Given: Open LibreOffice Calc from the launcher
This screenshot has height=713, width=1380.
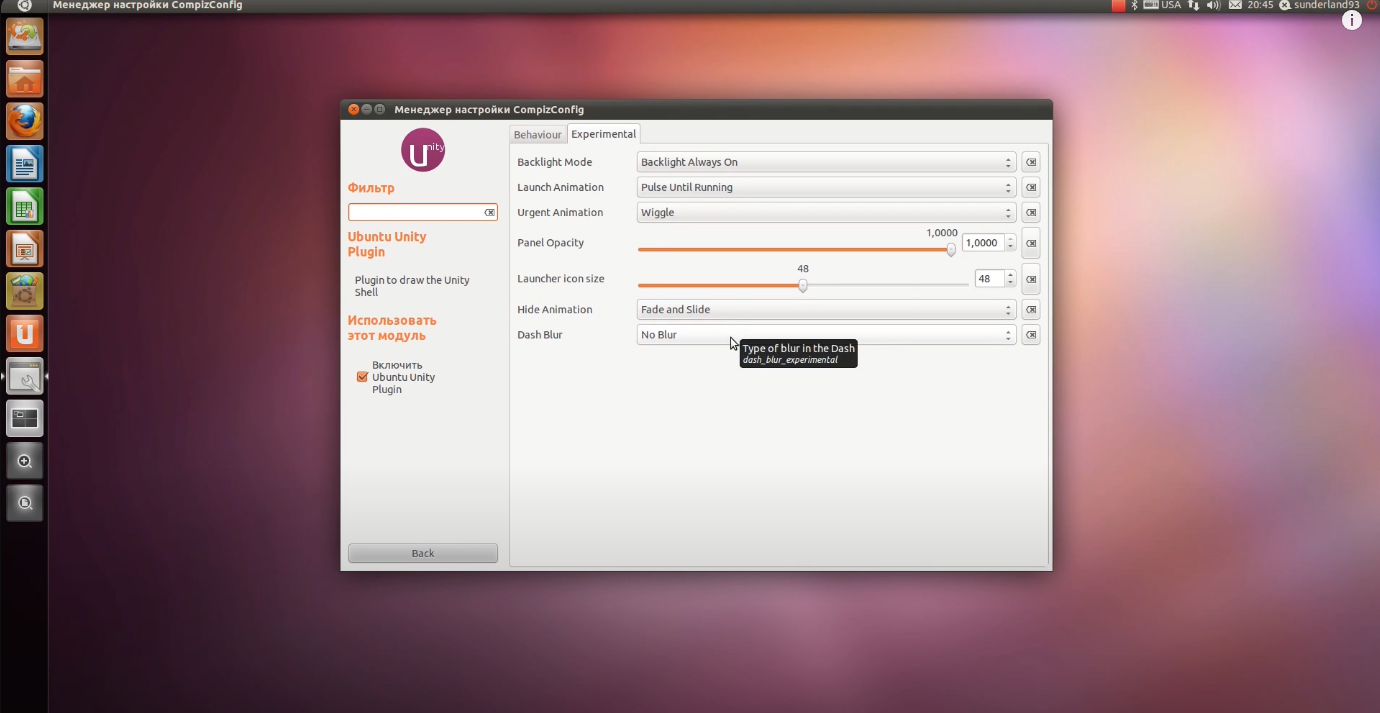Looking at the screenshot, I should [24, 206].
